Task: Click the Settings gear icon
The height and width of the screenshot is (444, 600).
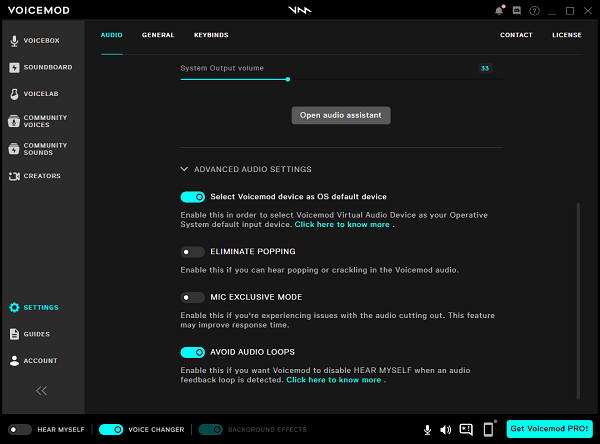Action: pyautogui.click(x=14, y=307)
